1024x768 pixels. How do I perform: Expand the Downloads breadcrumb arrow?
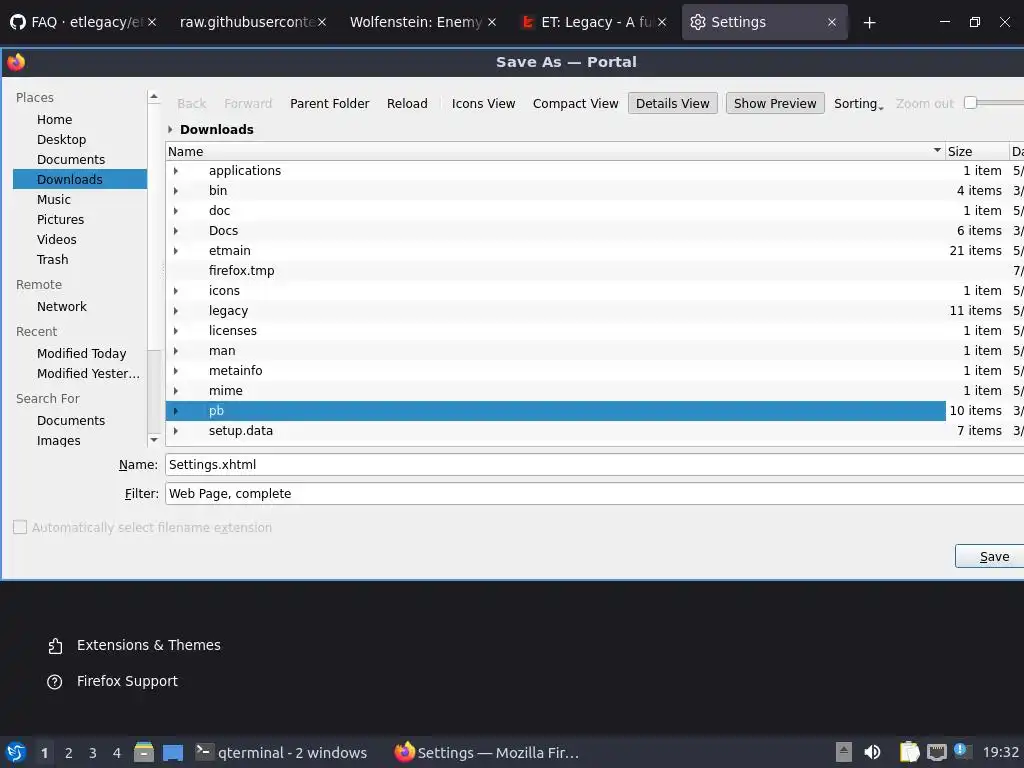(x=170, y=129)
